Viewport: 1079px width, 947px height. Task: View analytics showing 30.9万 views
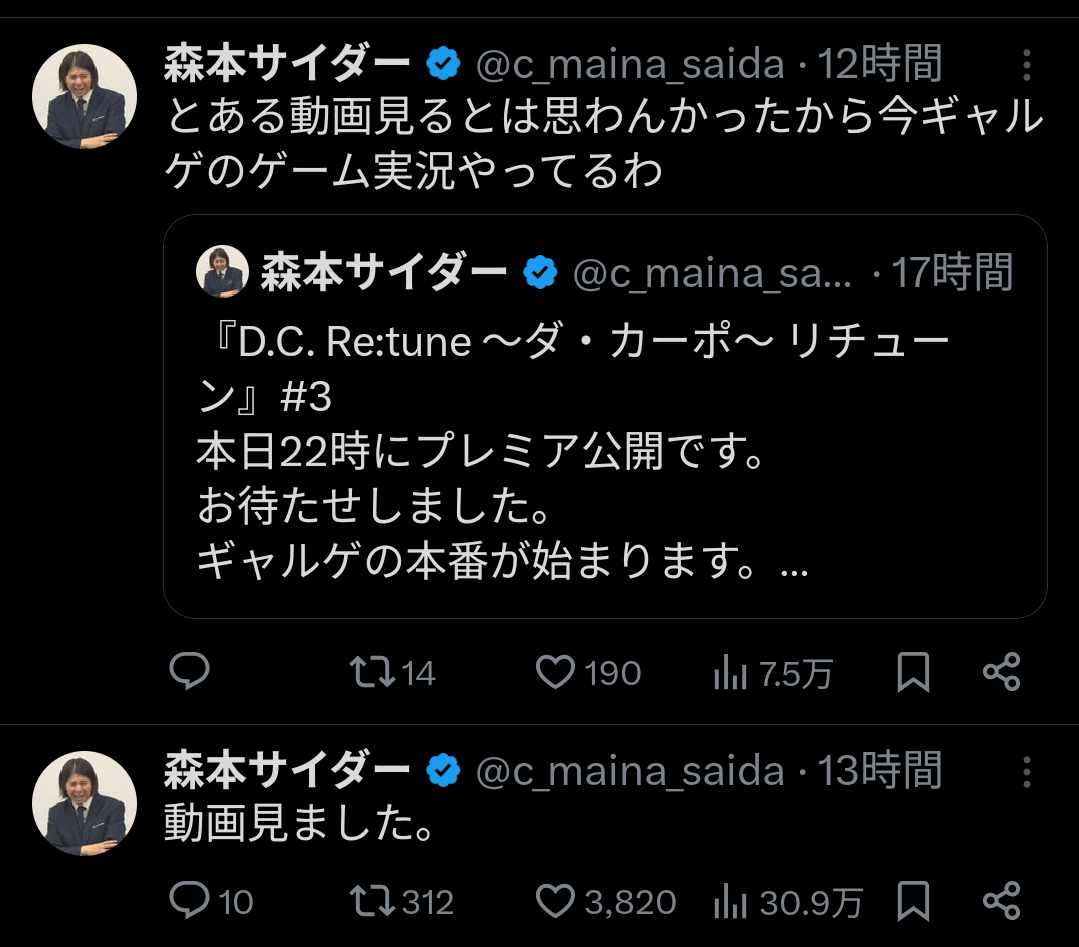pos(731,902)
